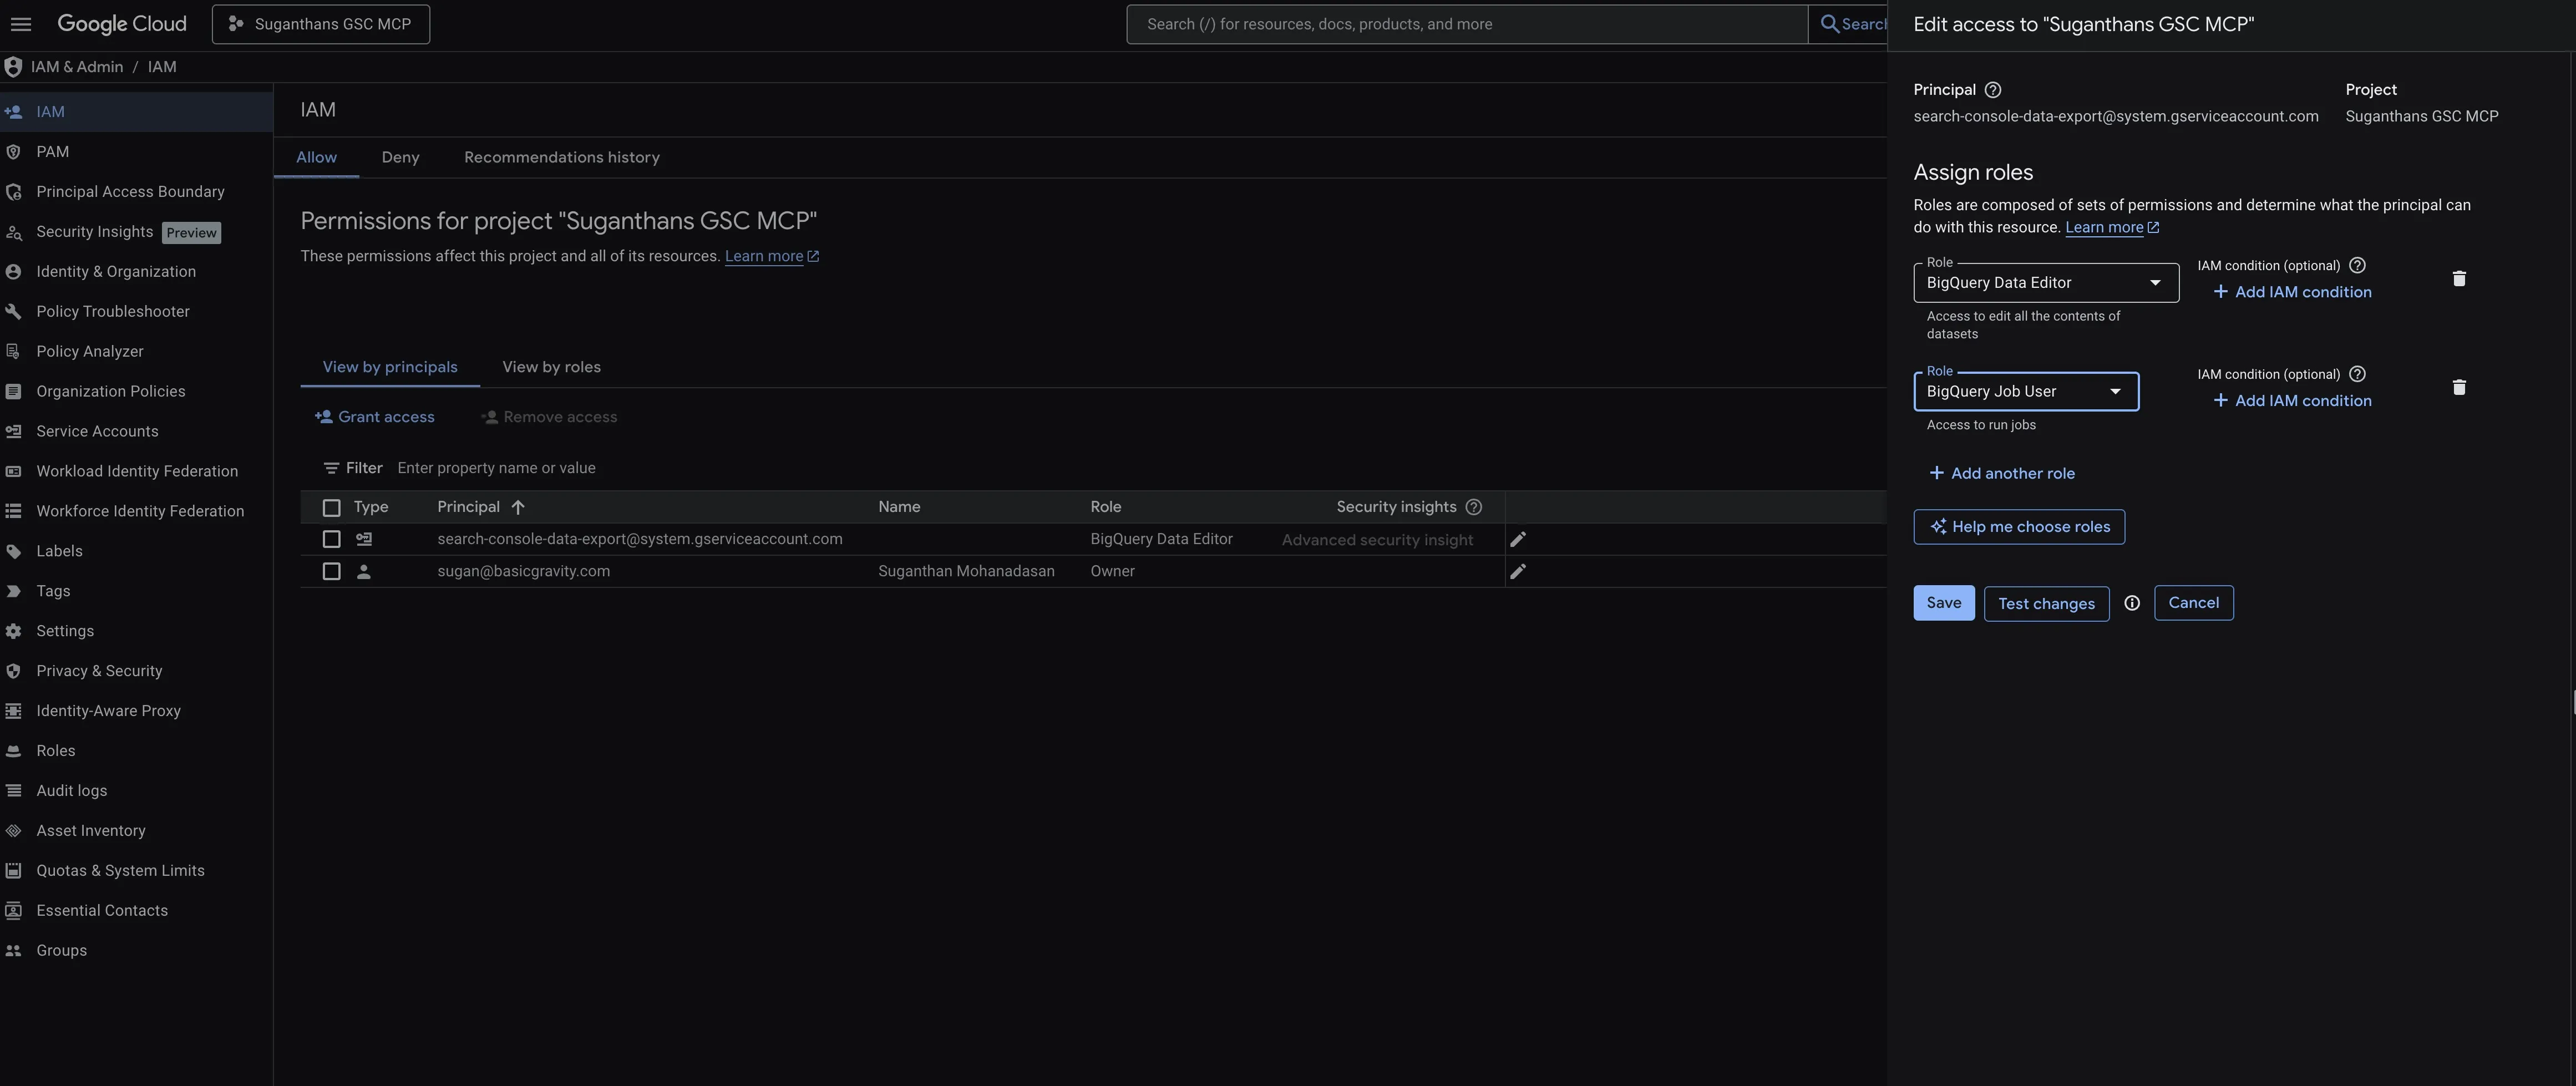Save the role changes
The height and width of the screenshot is (1086, 2576).
pos(1943,603)
